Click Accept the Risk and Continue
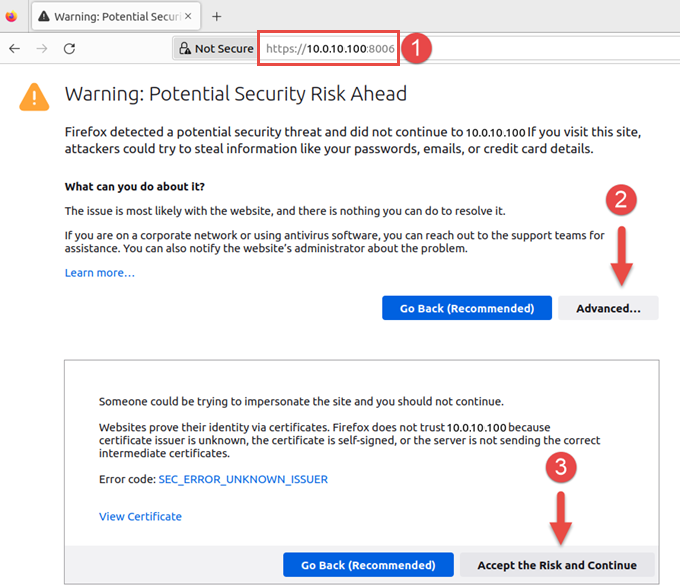 click(x=556, y=565)
